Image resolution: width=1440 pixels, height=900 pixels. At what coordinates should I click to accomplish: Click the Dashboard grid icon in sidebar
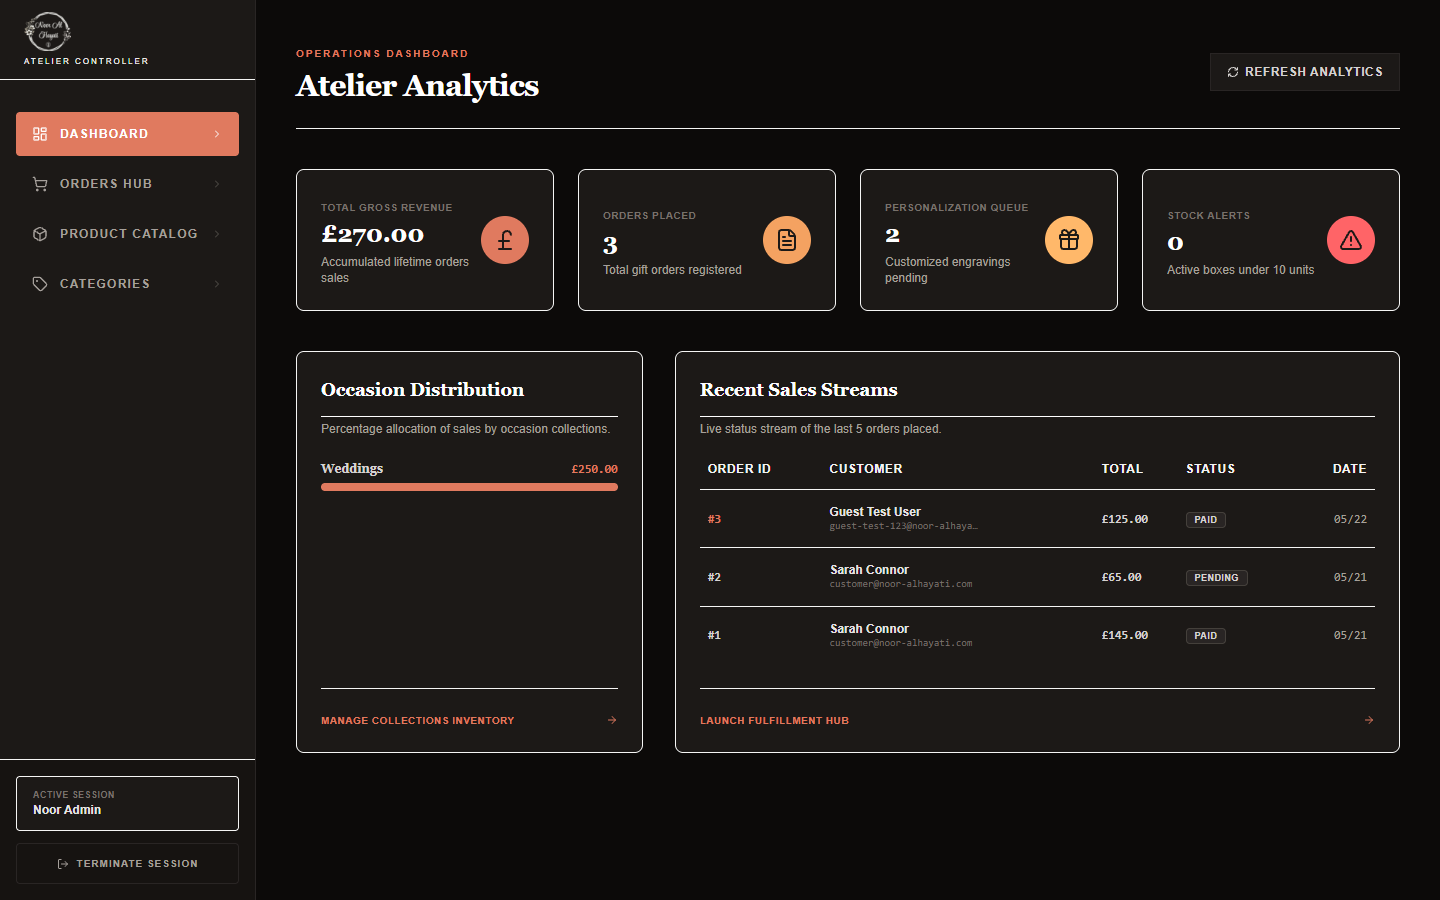click(x=40, y=134)
